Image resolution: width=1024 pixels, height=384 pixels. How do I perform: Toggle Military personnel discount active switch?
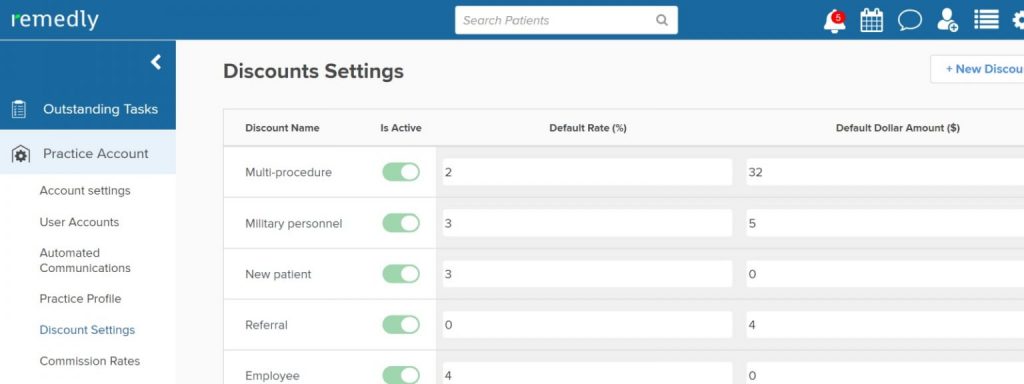pyautogui.click(x=401, y=223)
